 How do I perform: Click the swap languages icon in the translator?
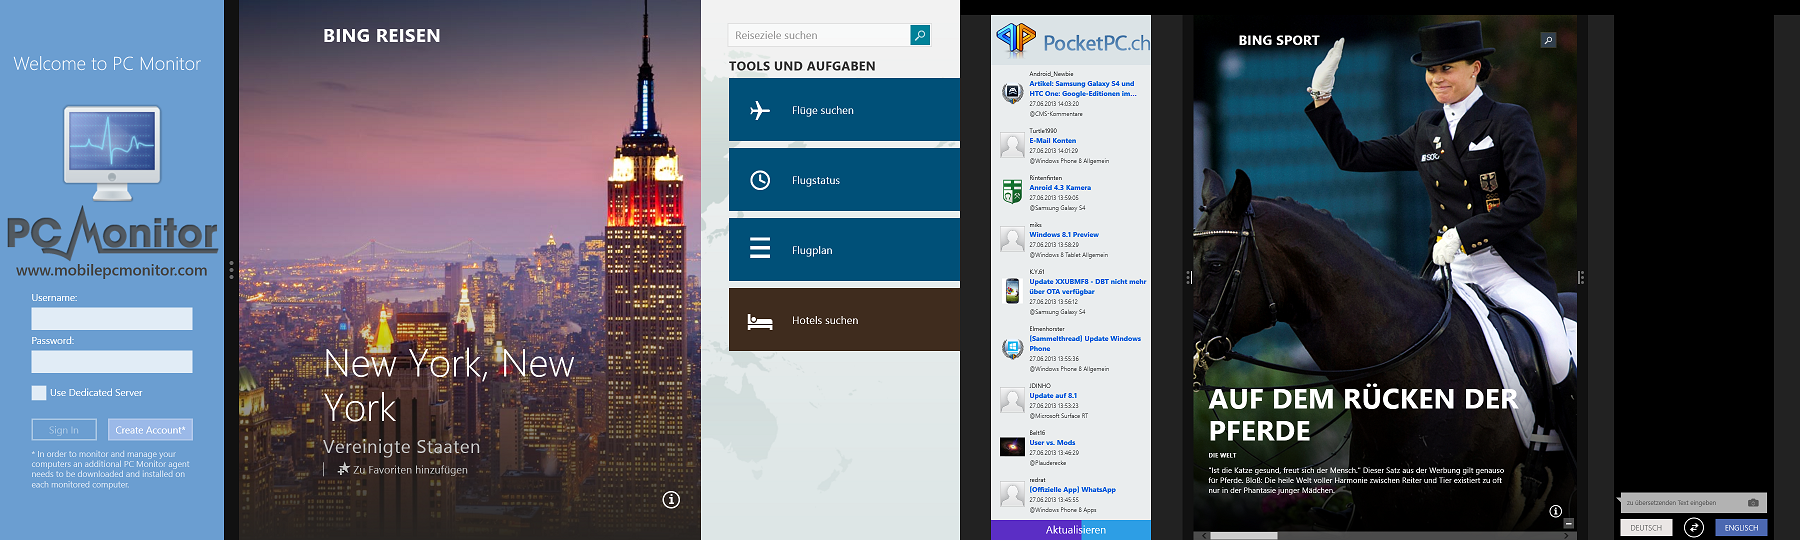click(x=1694, y=527)
